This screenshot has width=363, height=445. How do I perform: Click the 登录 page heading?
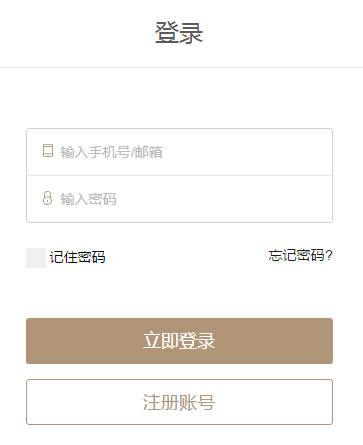pos(179,33)
